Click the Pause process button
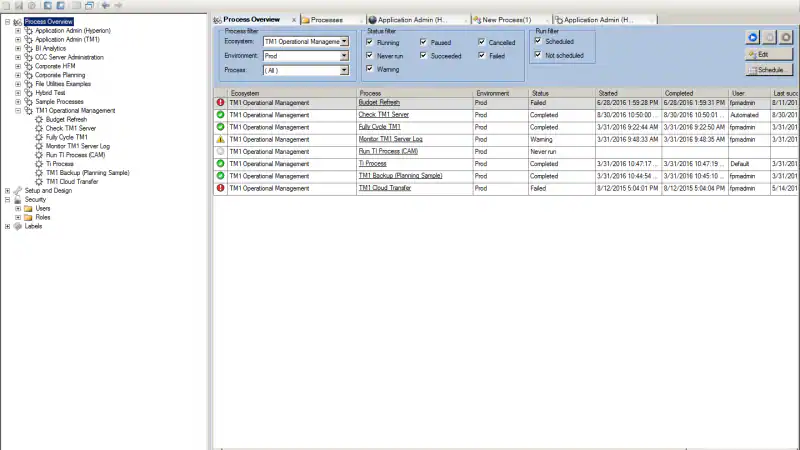Screen dimensions: 800x450 click(769, 37)
